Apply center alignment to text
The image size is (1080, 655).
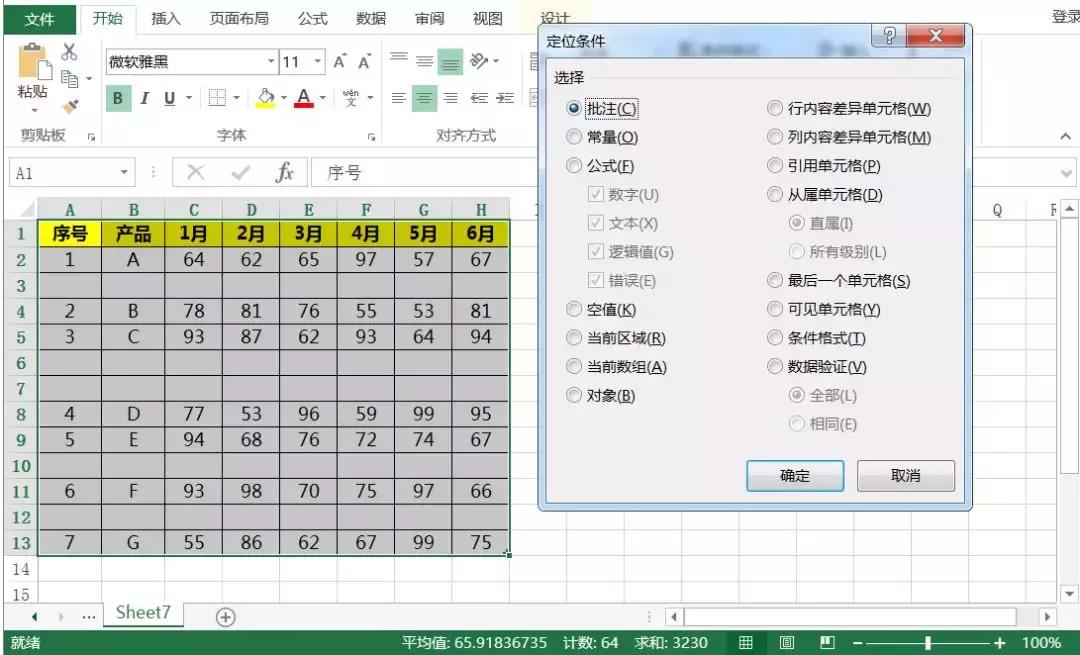pyautogui.click(x=424, y=97)
